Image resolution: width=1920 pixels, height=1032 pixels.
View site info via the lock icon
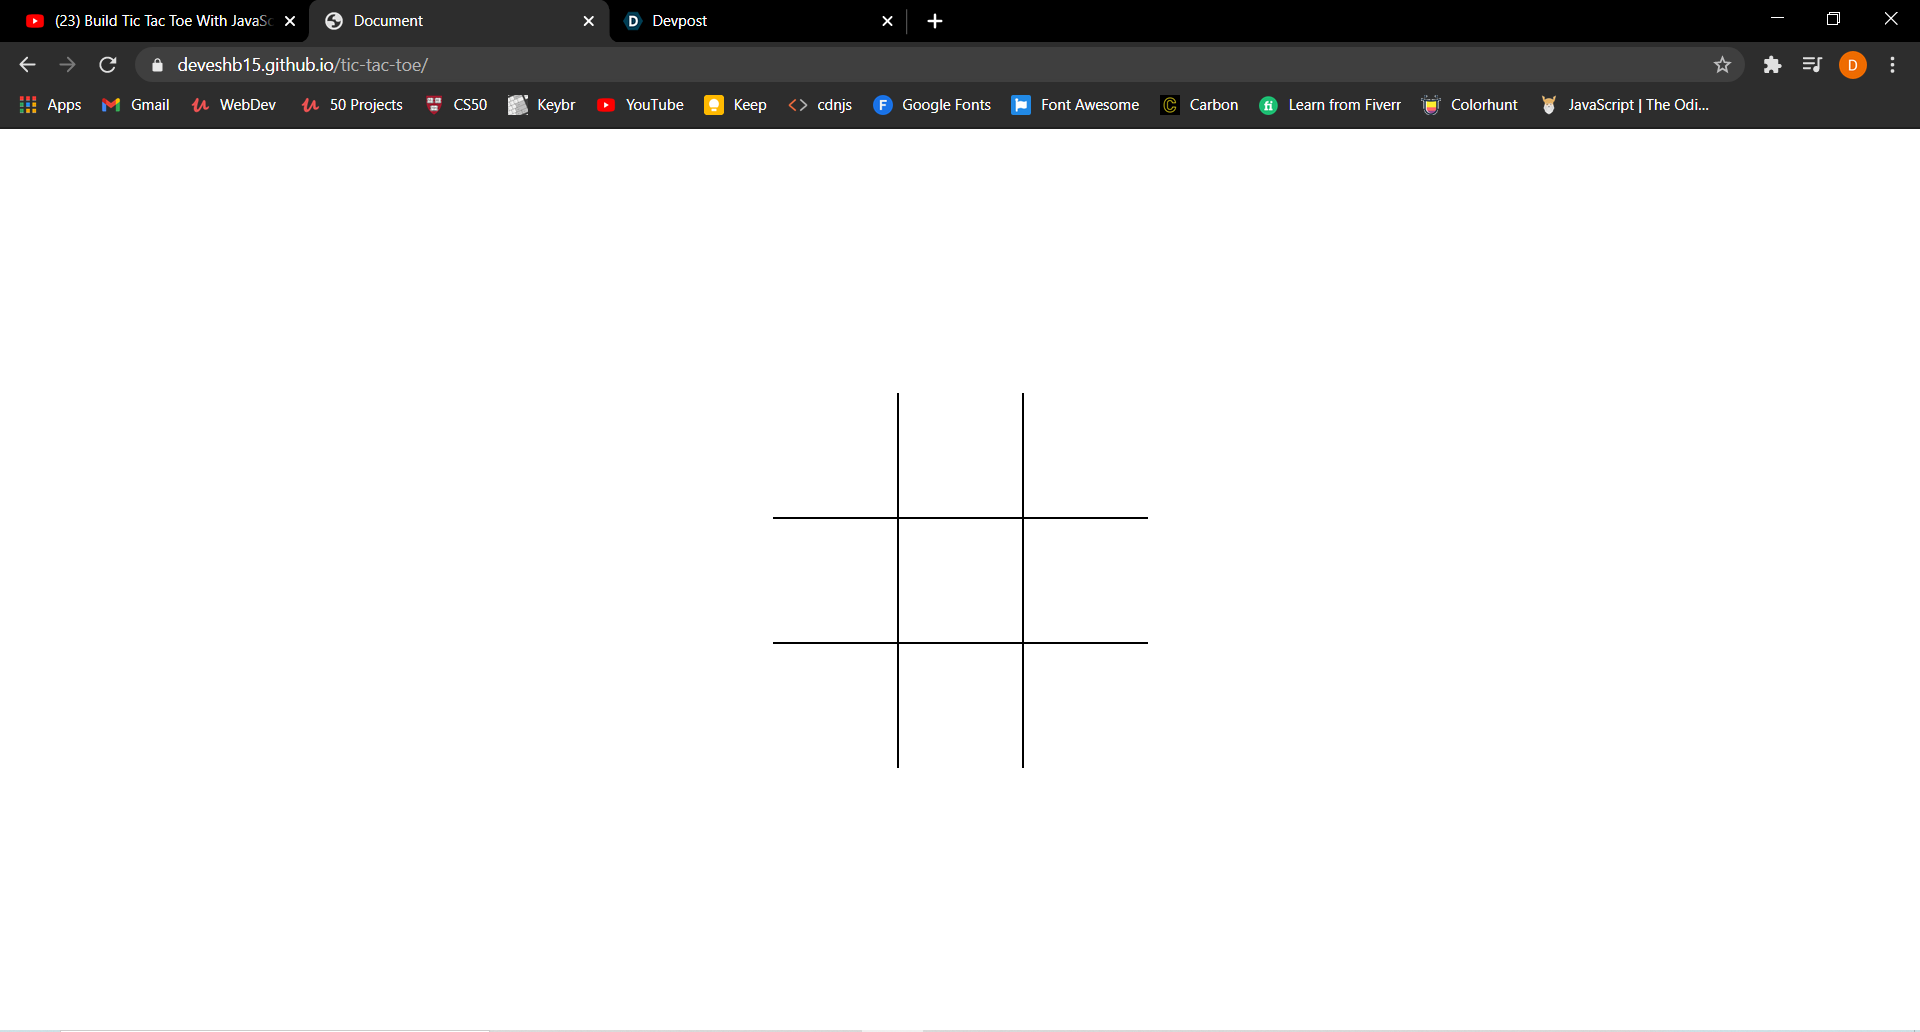click(x=157, y=65)
